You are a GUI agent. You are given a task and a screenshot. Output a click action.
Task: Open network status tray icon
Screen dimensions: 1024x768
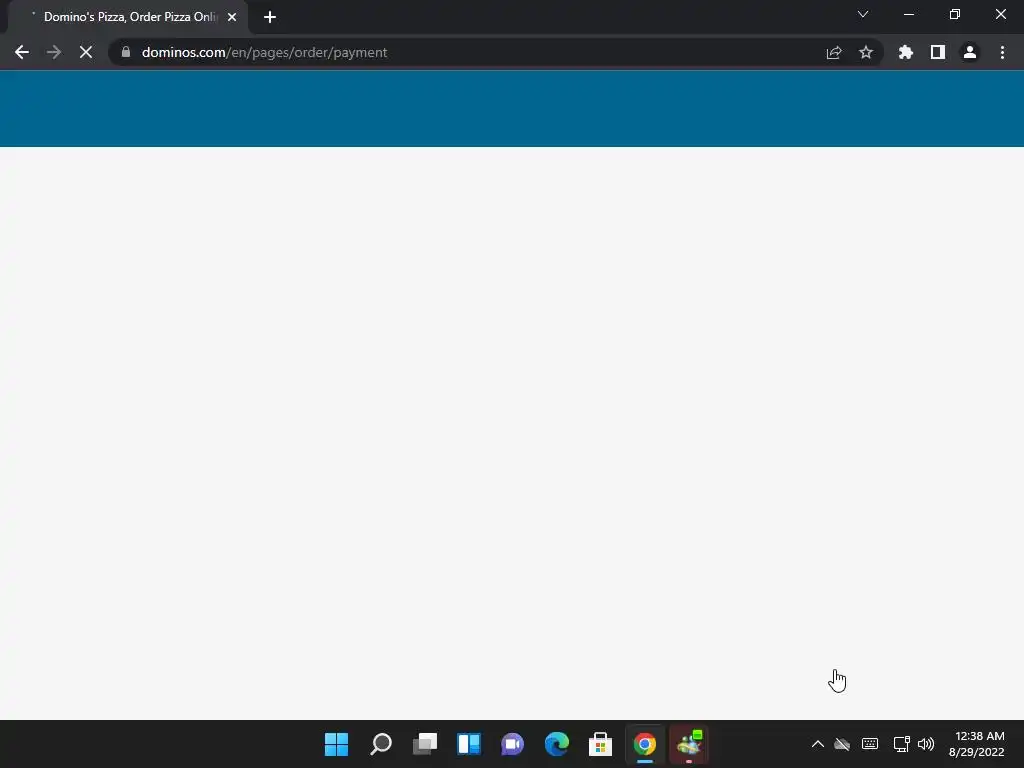901,744
